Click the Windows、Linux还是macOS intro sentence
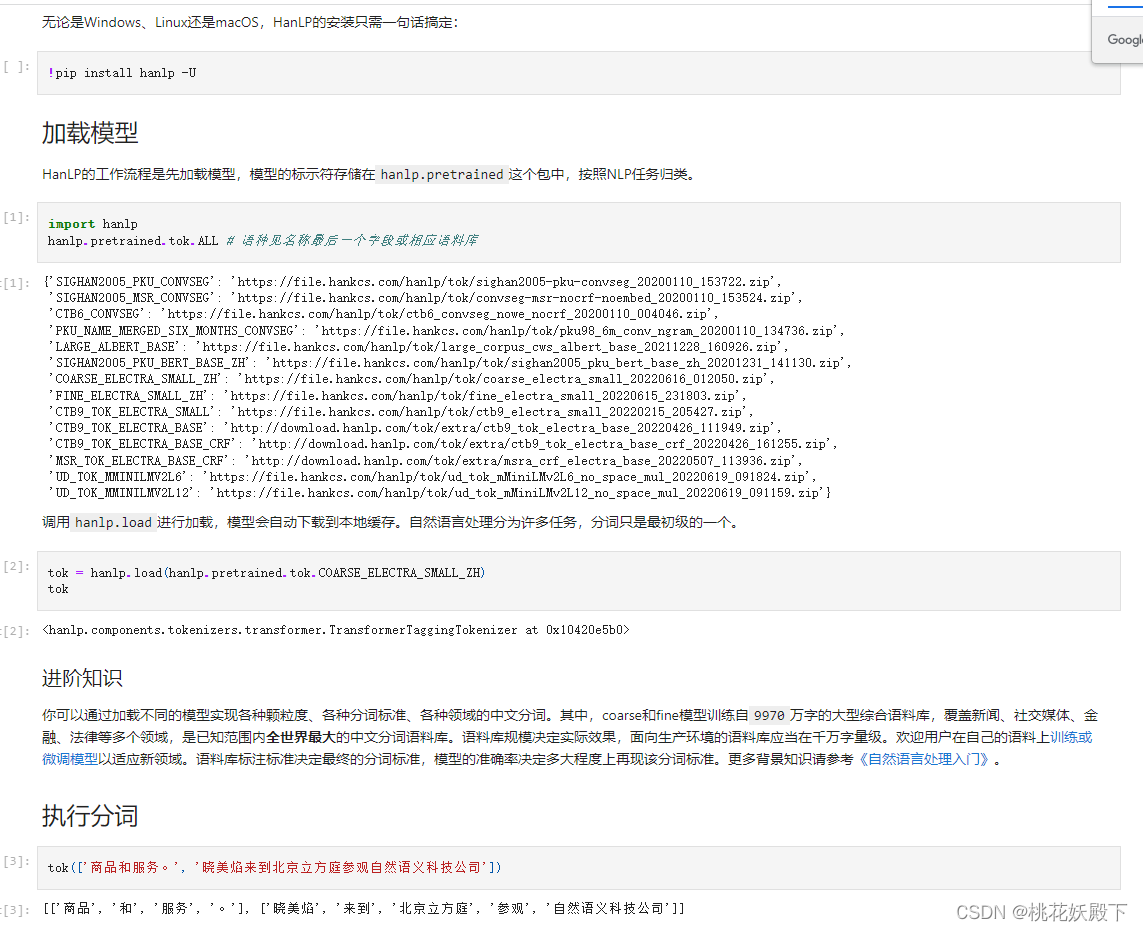Screen dimensions: 1143x931 tap(250, 23)
